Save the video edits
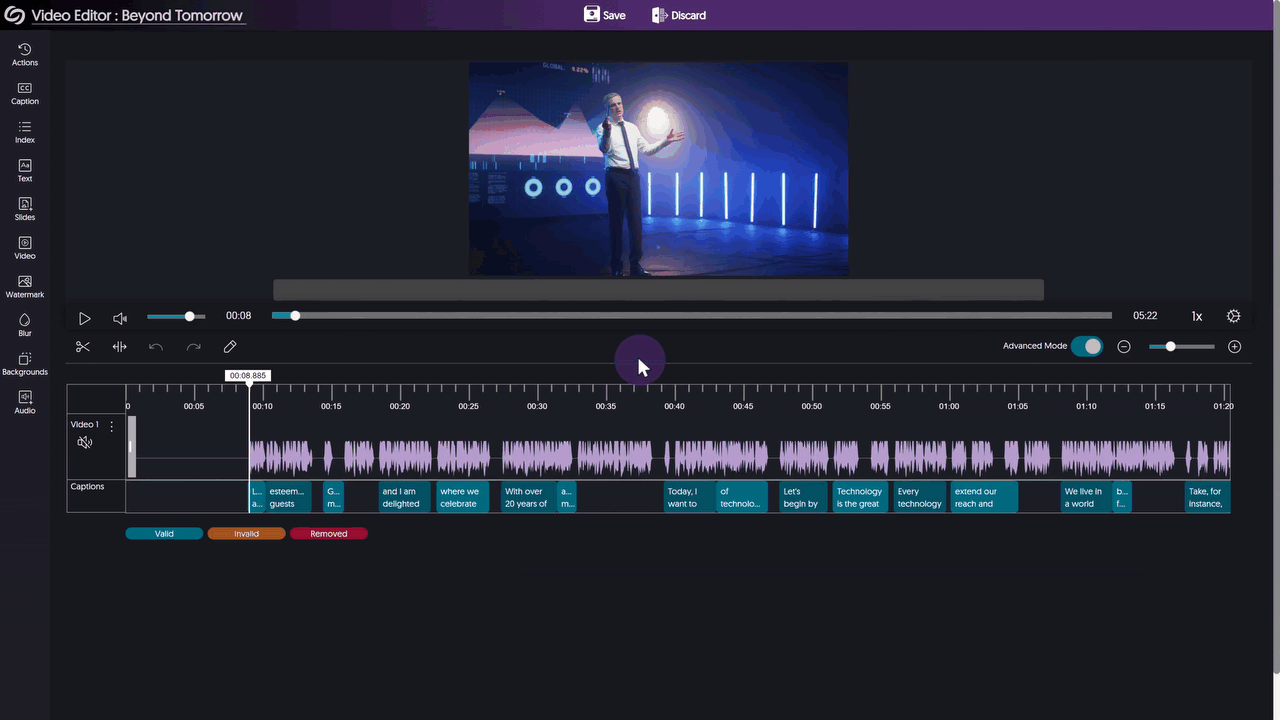 tap(604, 15)
